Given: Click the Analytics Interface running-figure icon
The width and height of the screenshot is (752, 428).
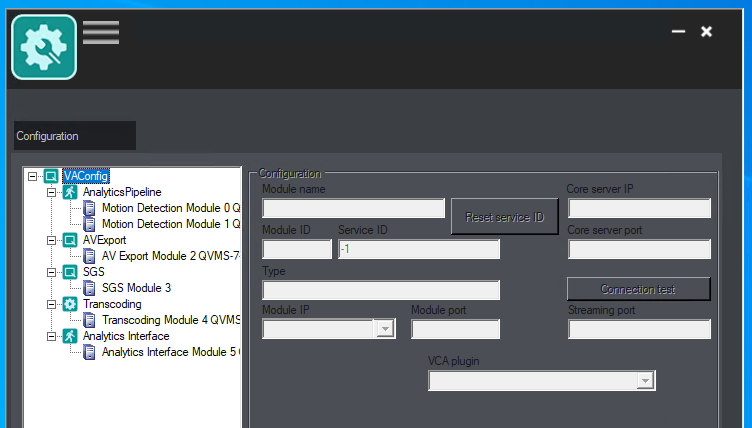Looking at the screenshot, I should 70,336.
